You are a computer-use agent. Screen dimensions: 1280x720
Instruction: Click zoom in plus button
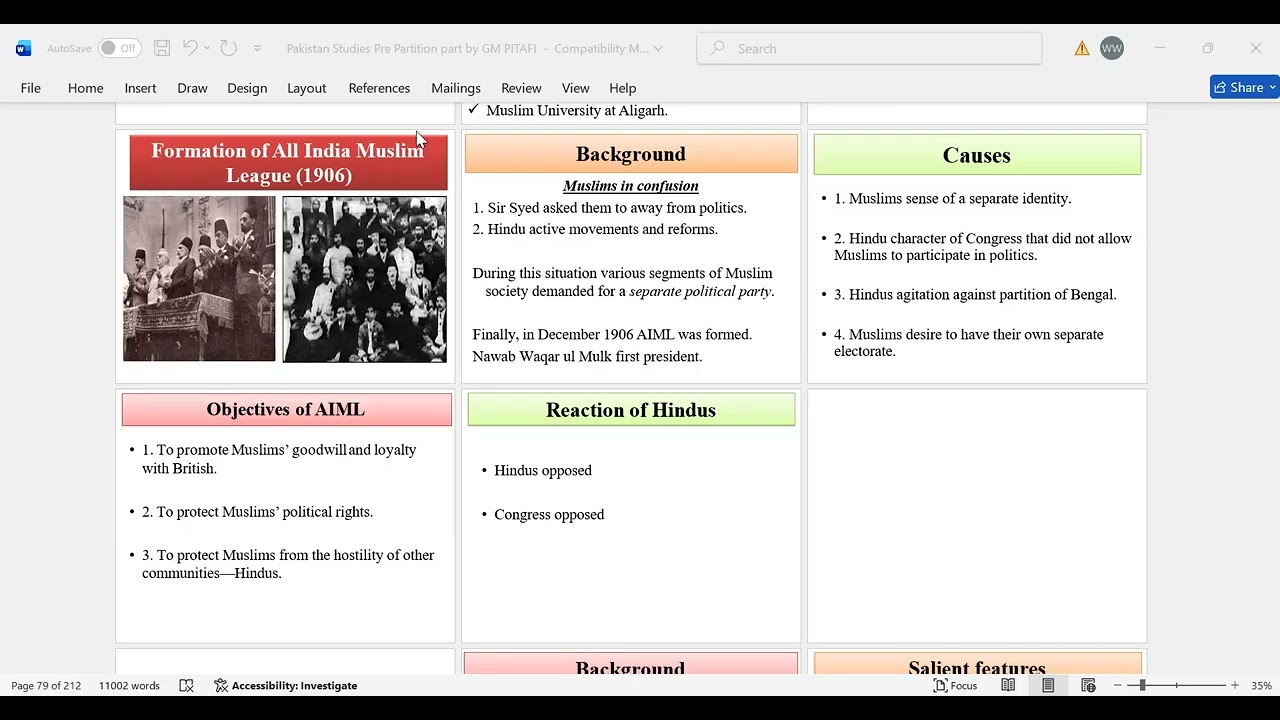pos(1235,685)
